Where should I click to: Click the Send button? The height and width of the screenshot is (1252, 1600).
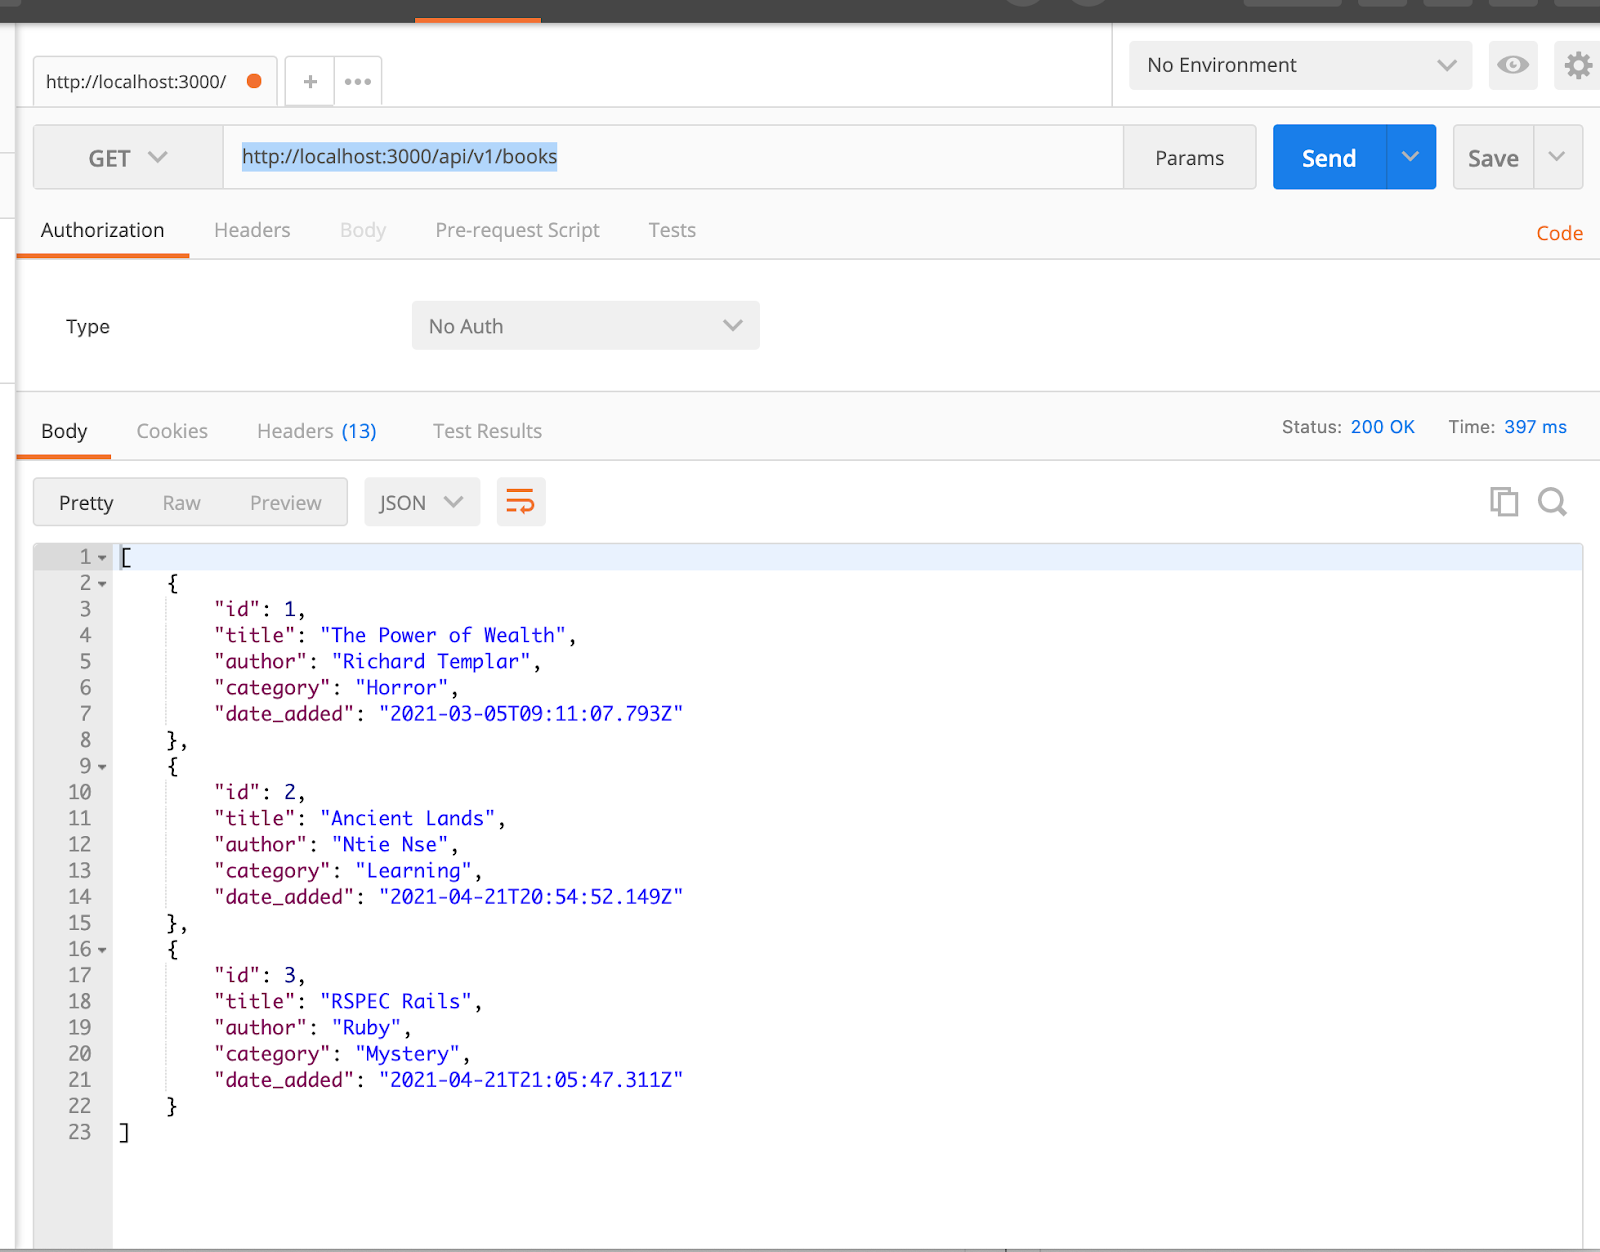pos(1328,157)
